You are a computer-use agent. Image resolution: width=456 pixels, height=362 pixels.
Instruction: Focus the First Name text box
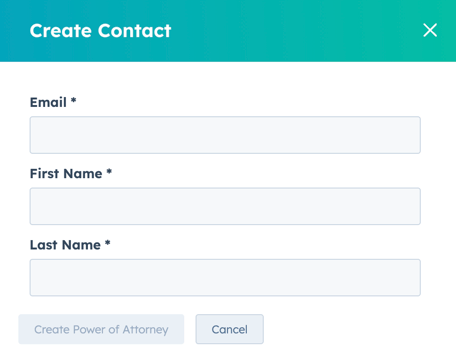(225, 206)
